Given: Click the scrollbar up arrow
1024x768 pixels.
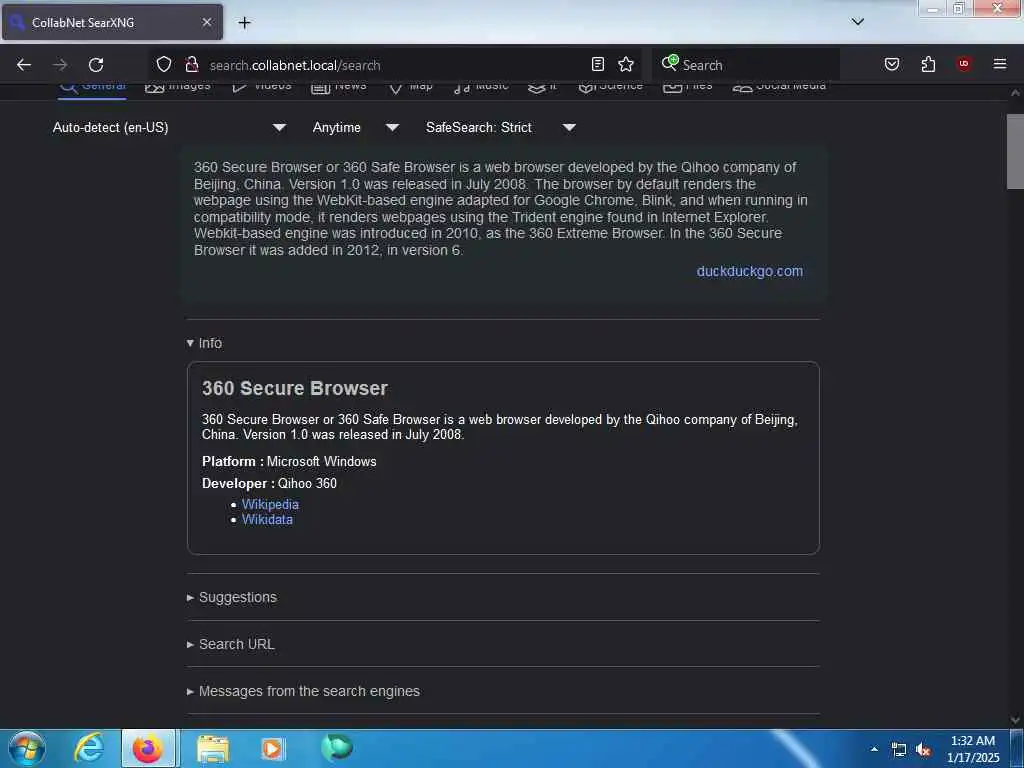Looking at the screenshot, I should (x=1016, y=93).
